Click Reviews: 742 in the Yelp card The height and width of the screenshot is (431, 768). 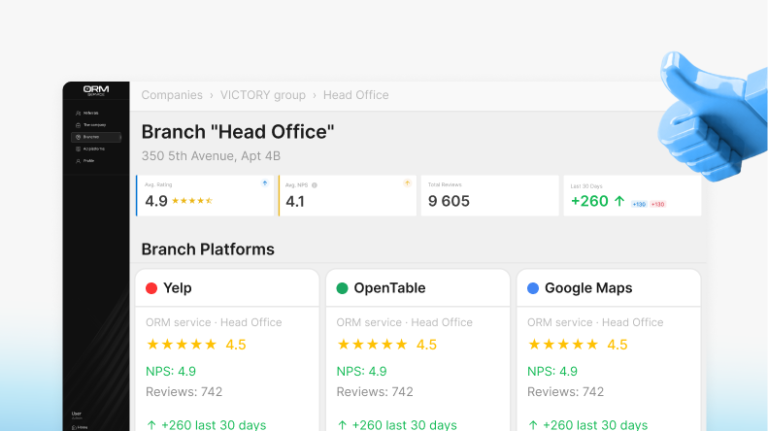184,392
